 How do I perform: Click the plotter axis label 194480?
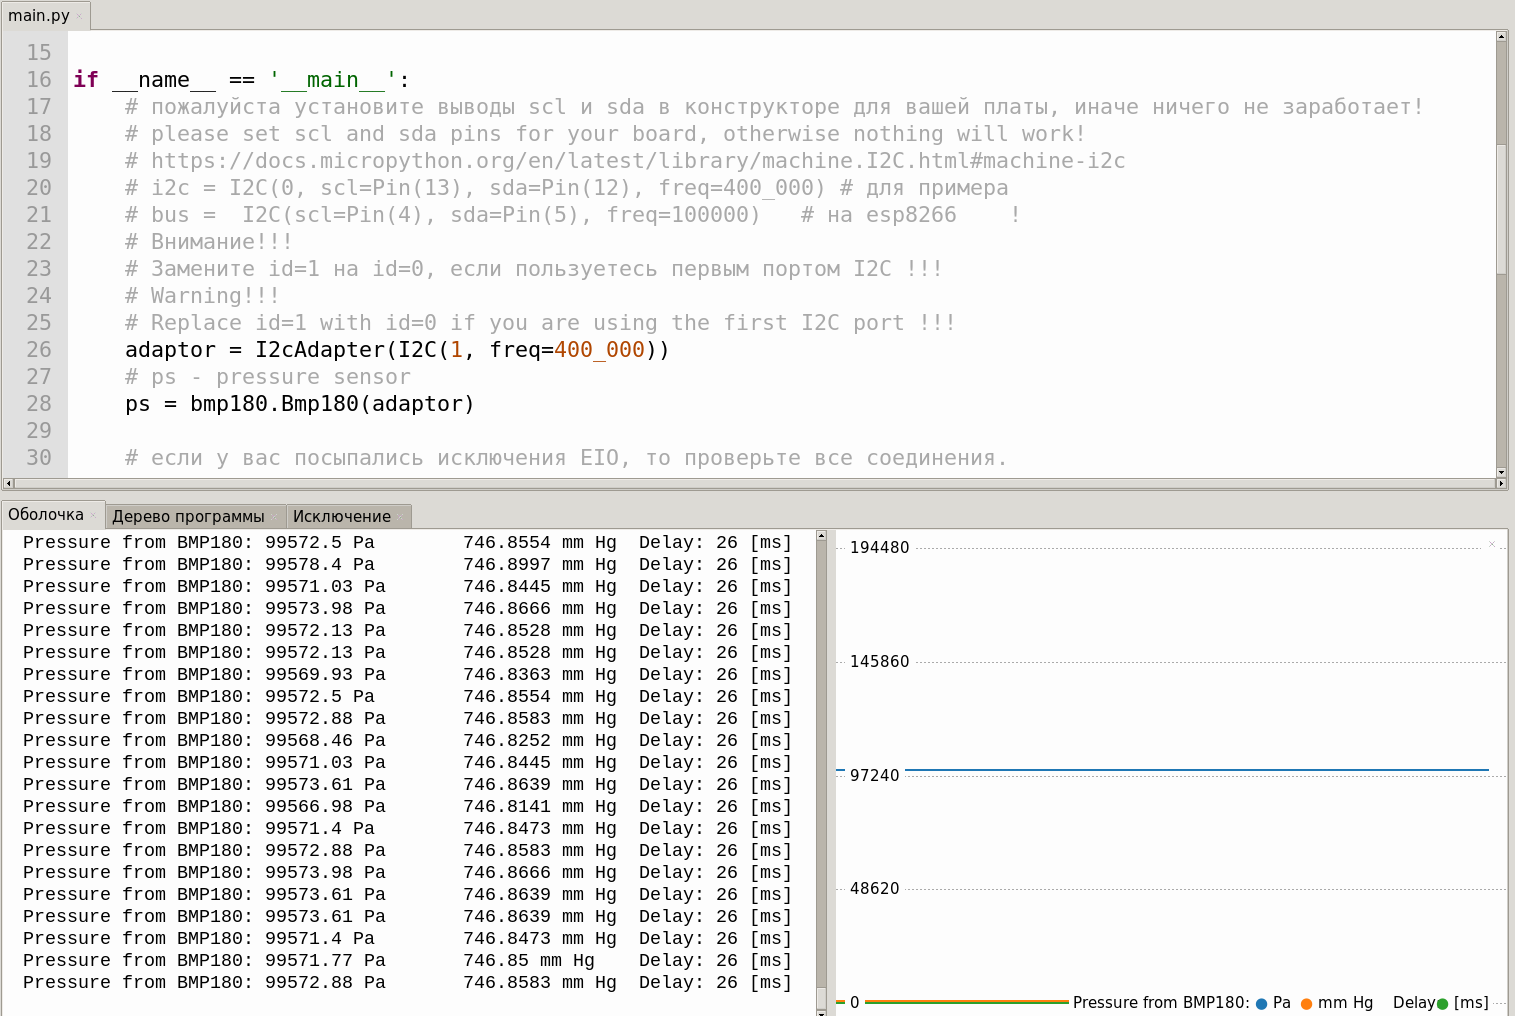pos(880,547)
